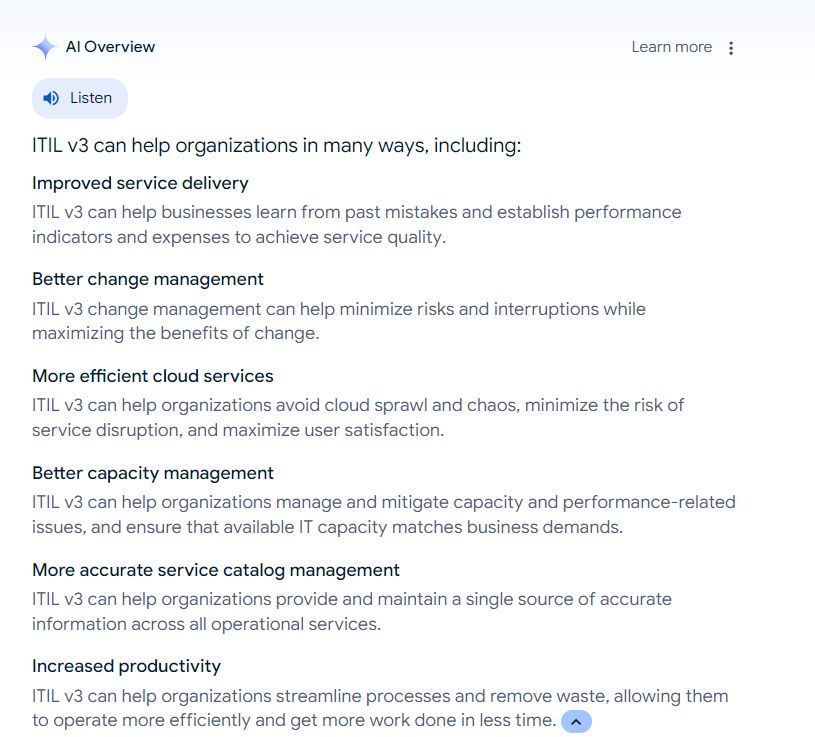The width and height of the screenshot is (815, 737).
Task: Click the speaker icon in Listen
Action: click(52, 98)
